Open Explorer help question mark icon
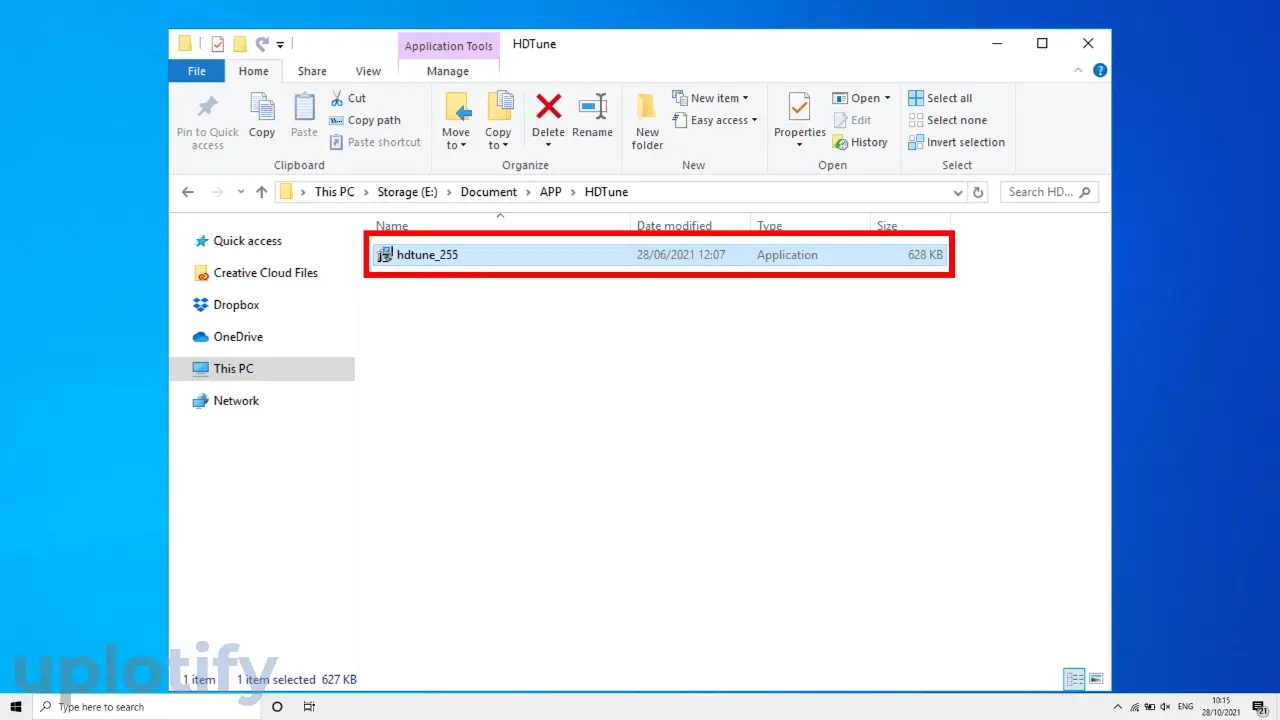 pyautogui.click(x=1100, y=71)
